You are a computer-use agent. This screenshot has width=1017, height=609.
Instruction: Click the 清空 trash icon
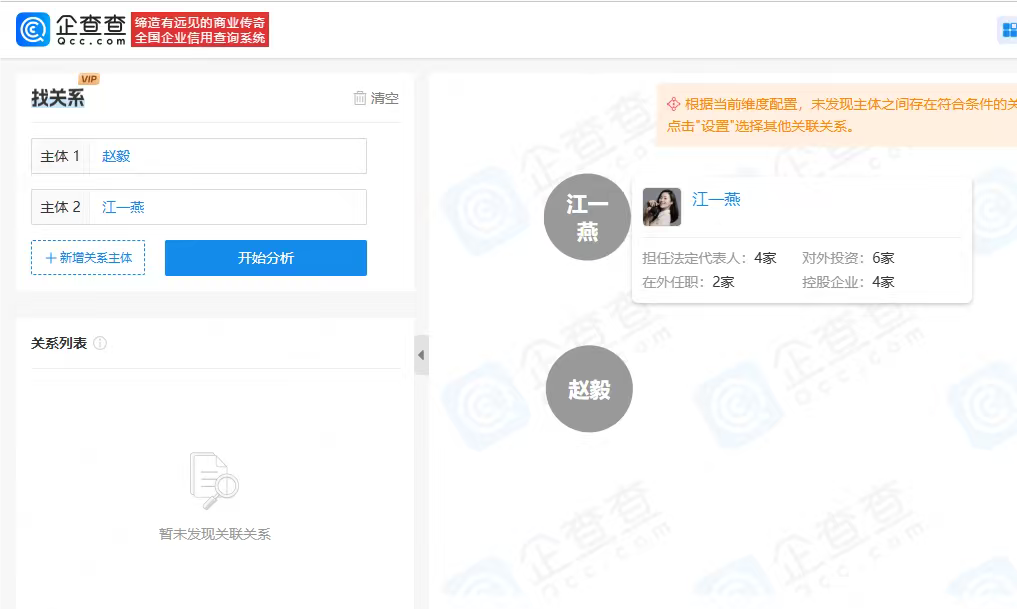point(360,98)
